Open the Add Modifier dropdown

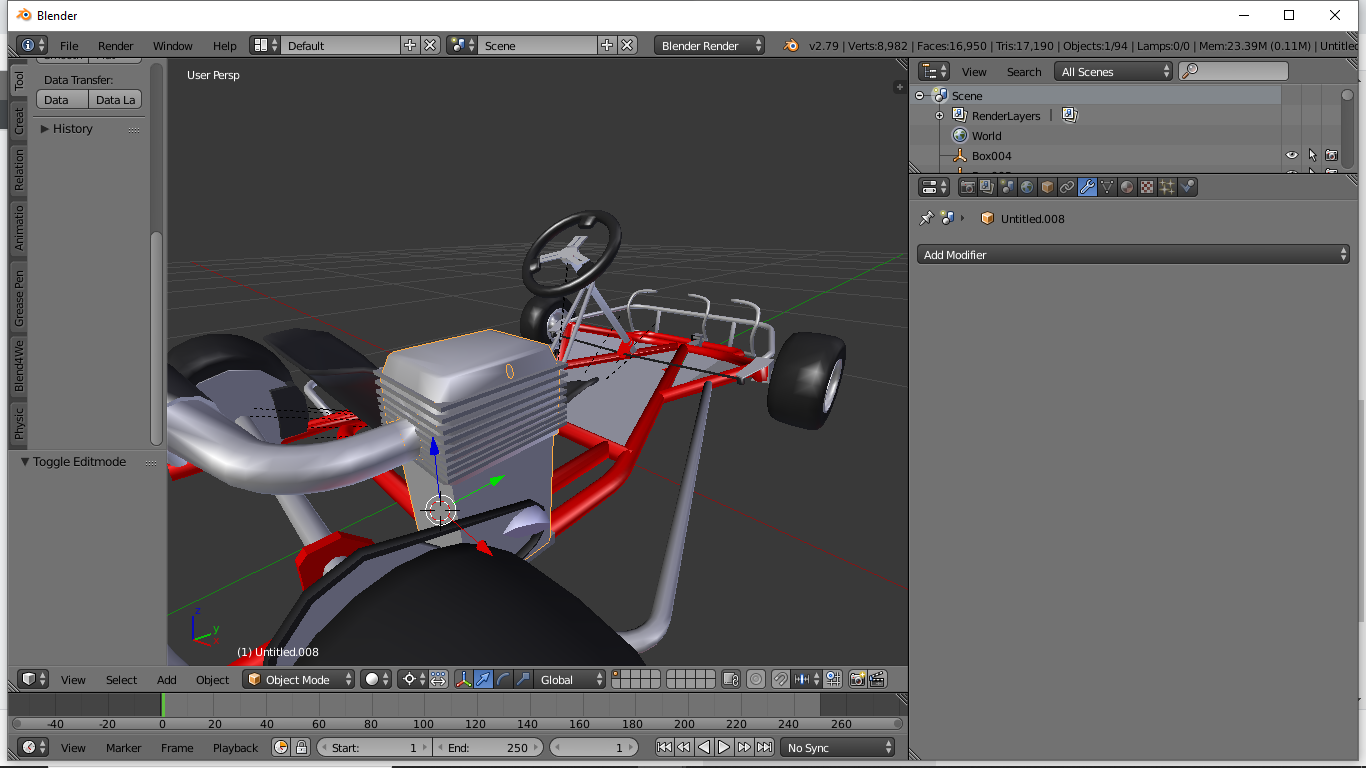coord(1133,255)
